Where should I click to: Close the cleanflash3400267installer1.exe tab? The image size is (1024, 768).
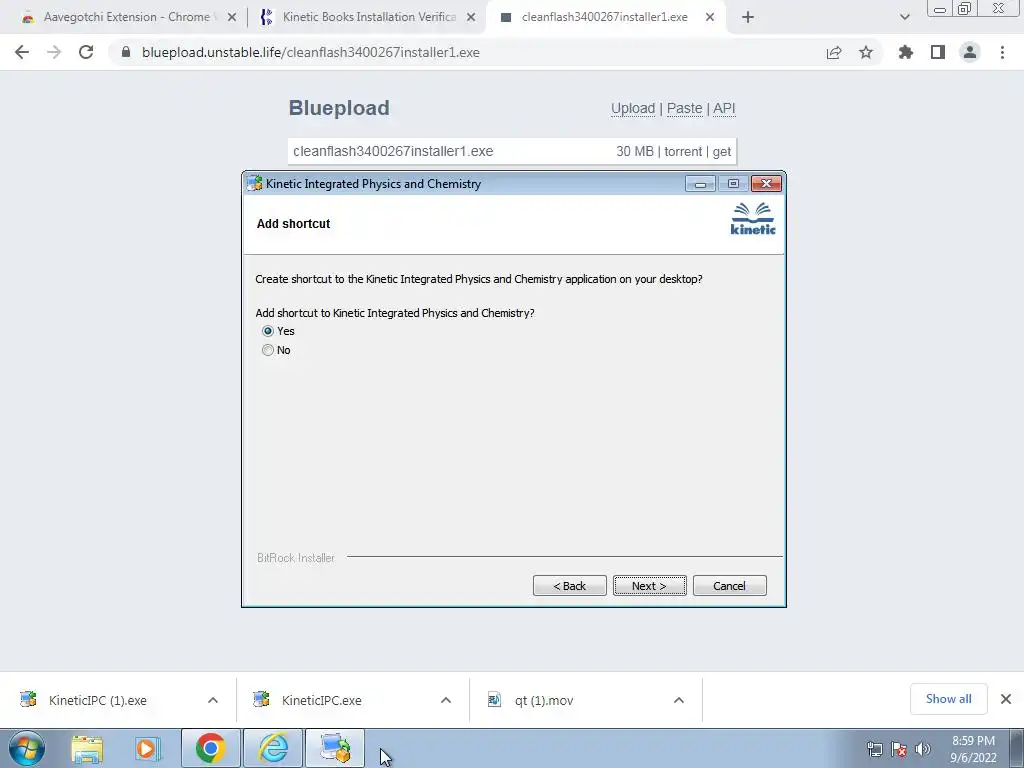tap(710, 17)
